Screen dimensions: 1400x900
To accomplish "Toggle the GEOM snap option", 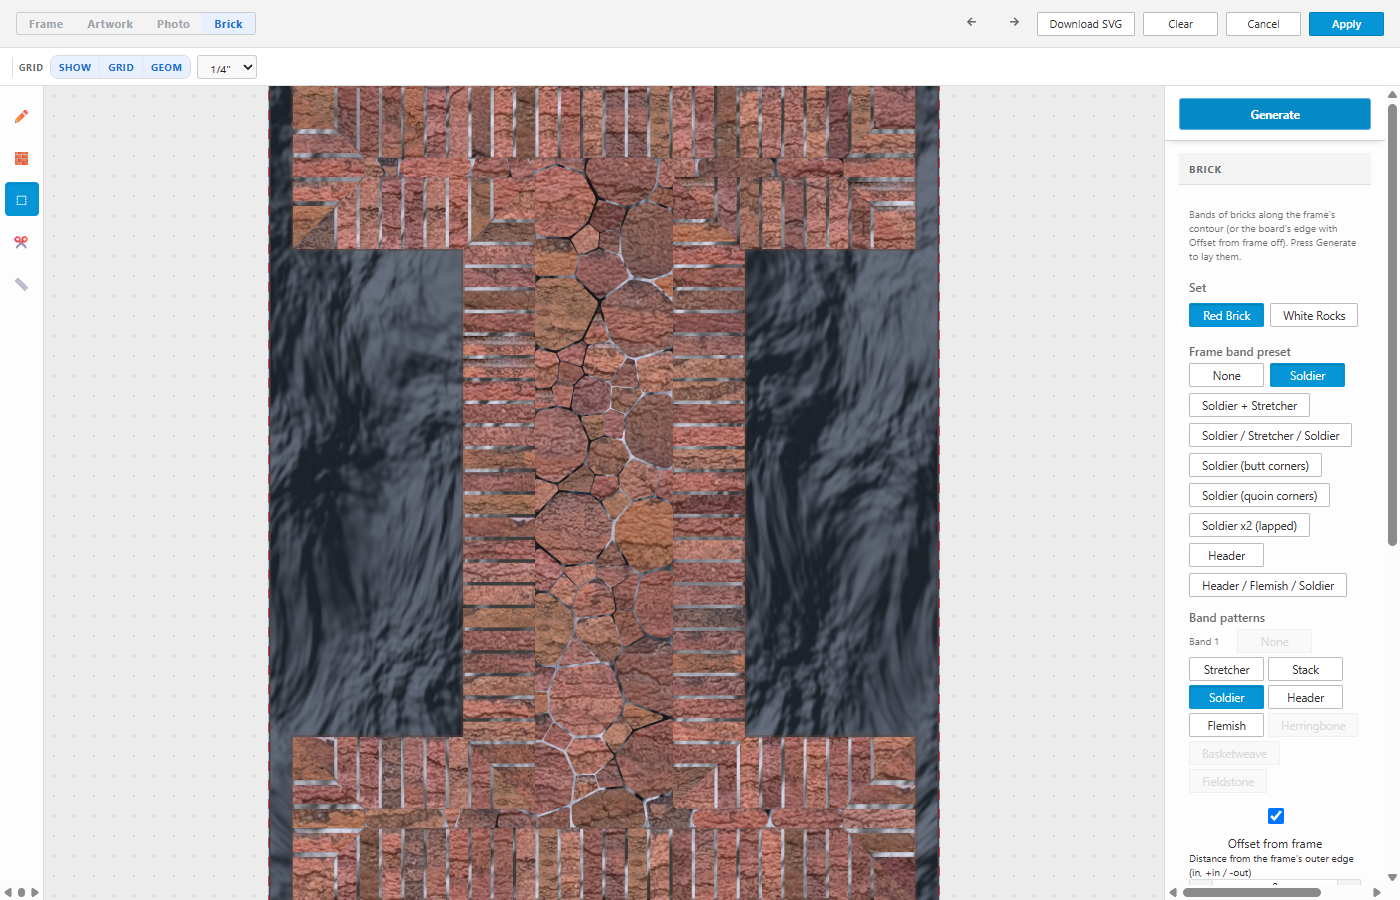I will (166, 67).
